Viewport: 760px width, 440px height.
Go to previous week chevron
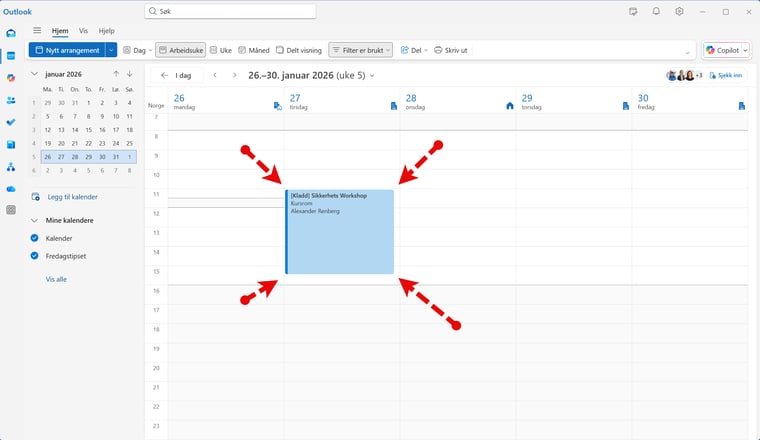(215, 75)
